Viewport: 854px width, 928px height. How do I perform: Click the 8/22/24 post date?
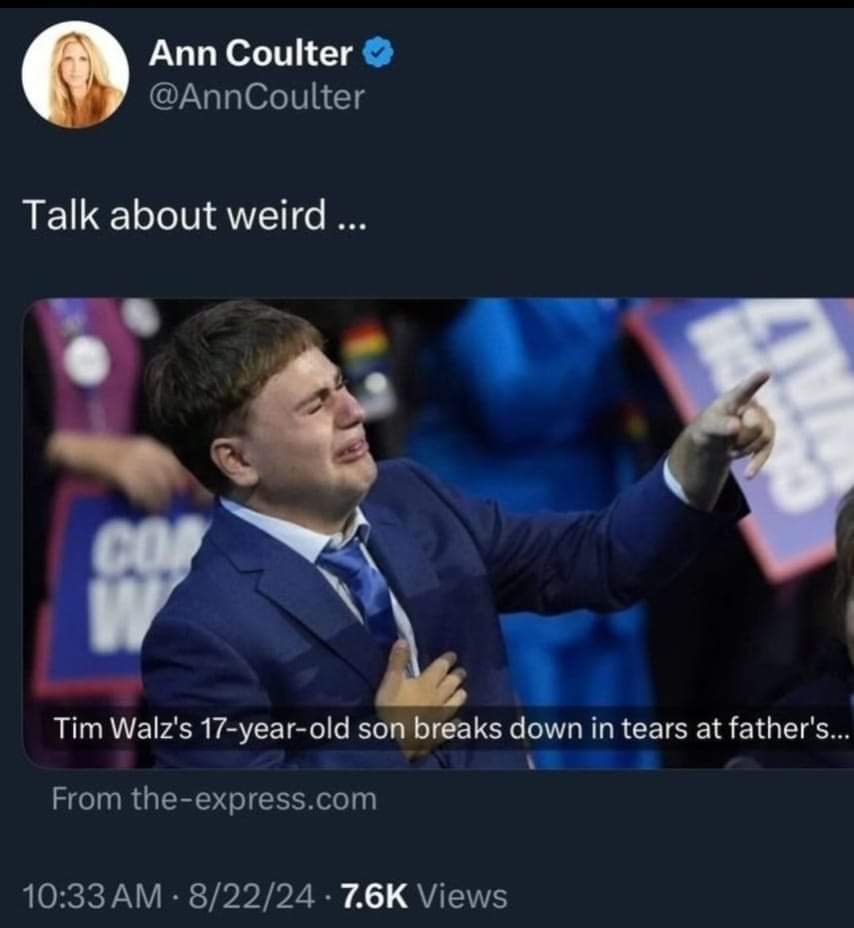click(252, 895)
